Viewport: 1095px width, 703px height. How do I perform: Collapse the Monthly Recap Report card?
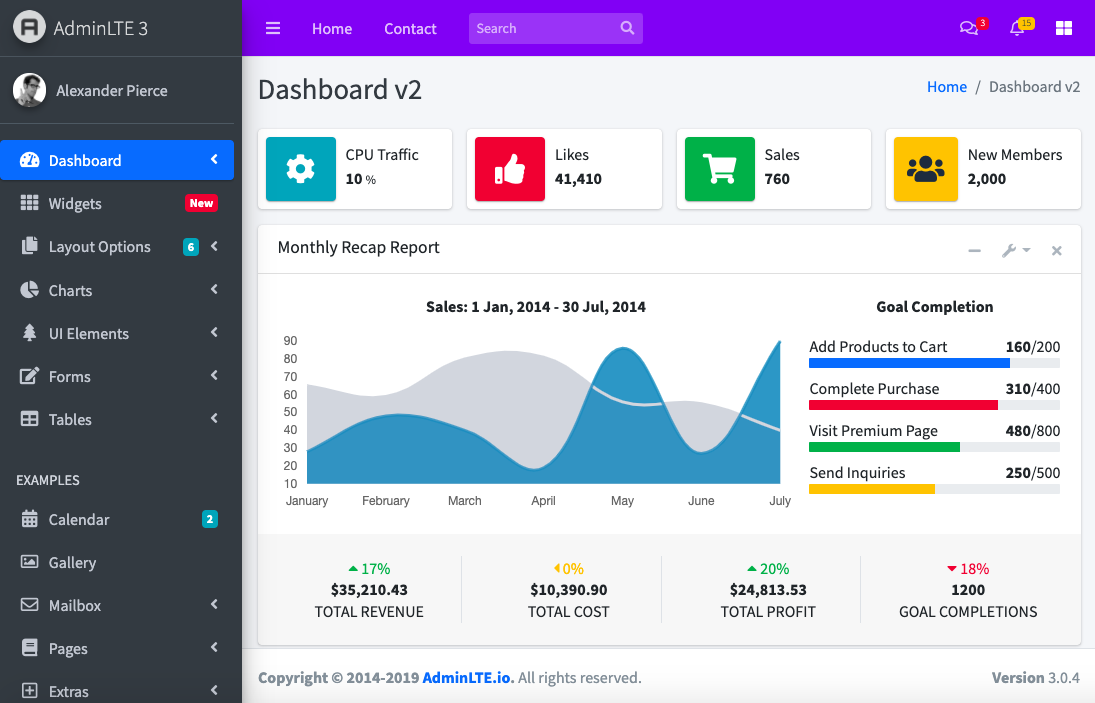tap(974, 250)
